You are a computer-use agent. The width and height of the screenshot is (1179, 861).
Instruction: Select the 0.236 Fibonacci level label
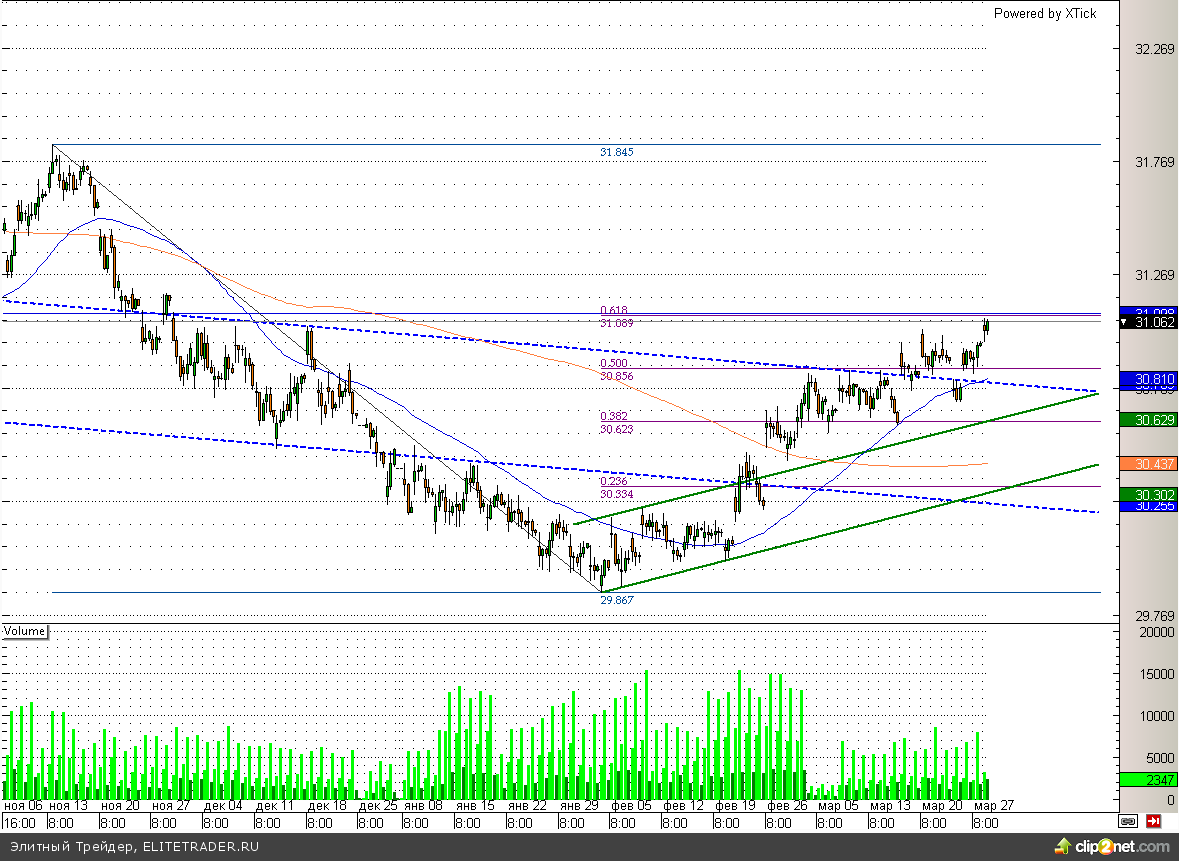[x=614, y=481]
